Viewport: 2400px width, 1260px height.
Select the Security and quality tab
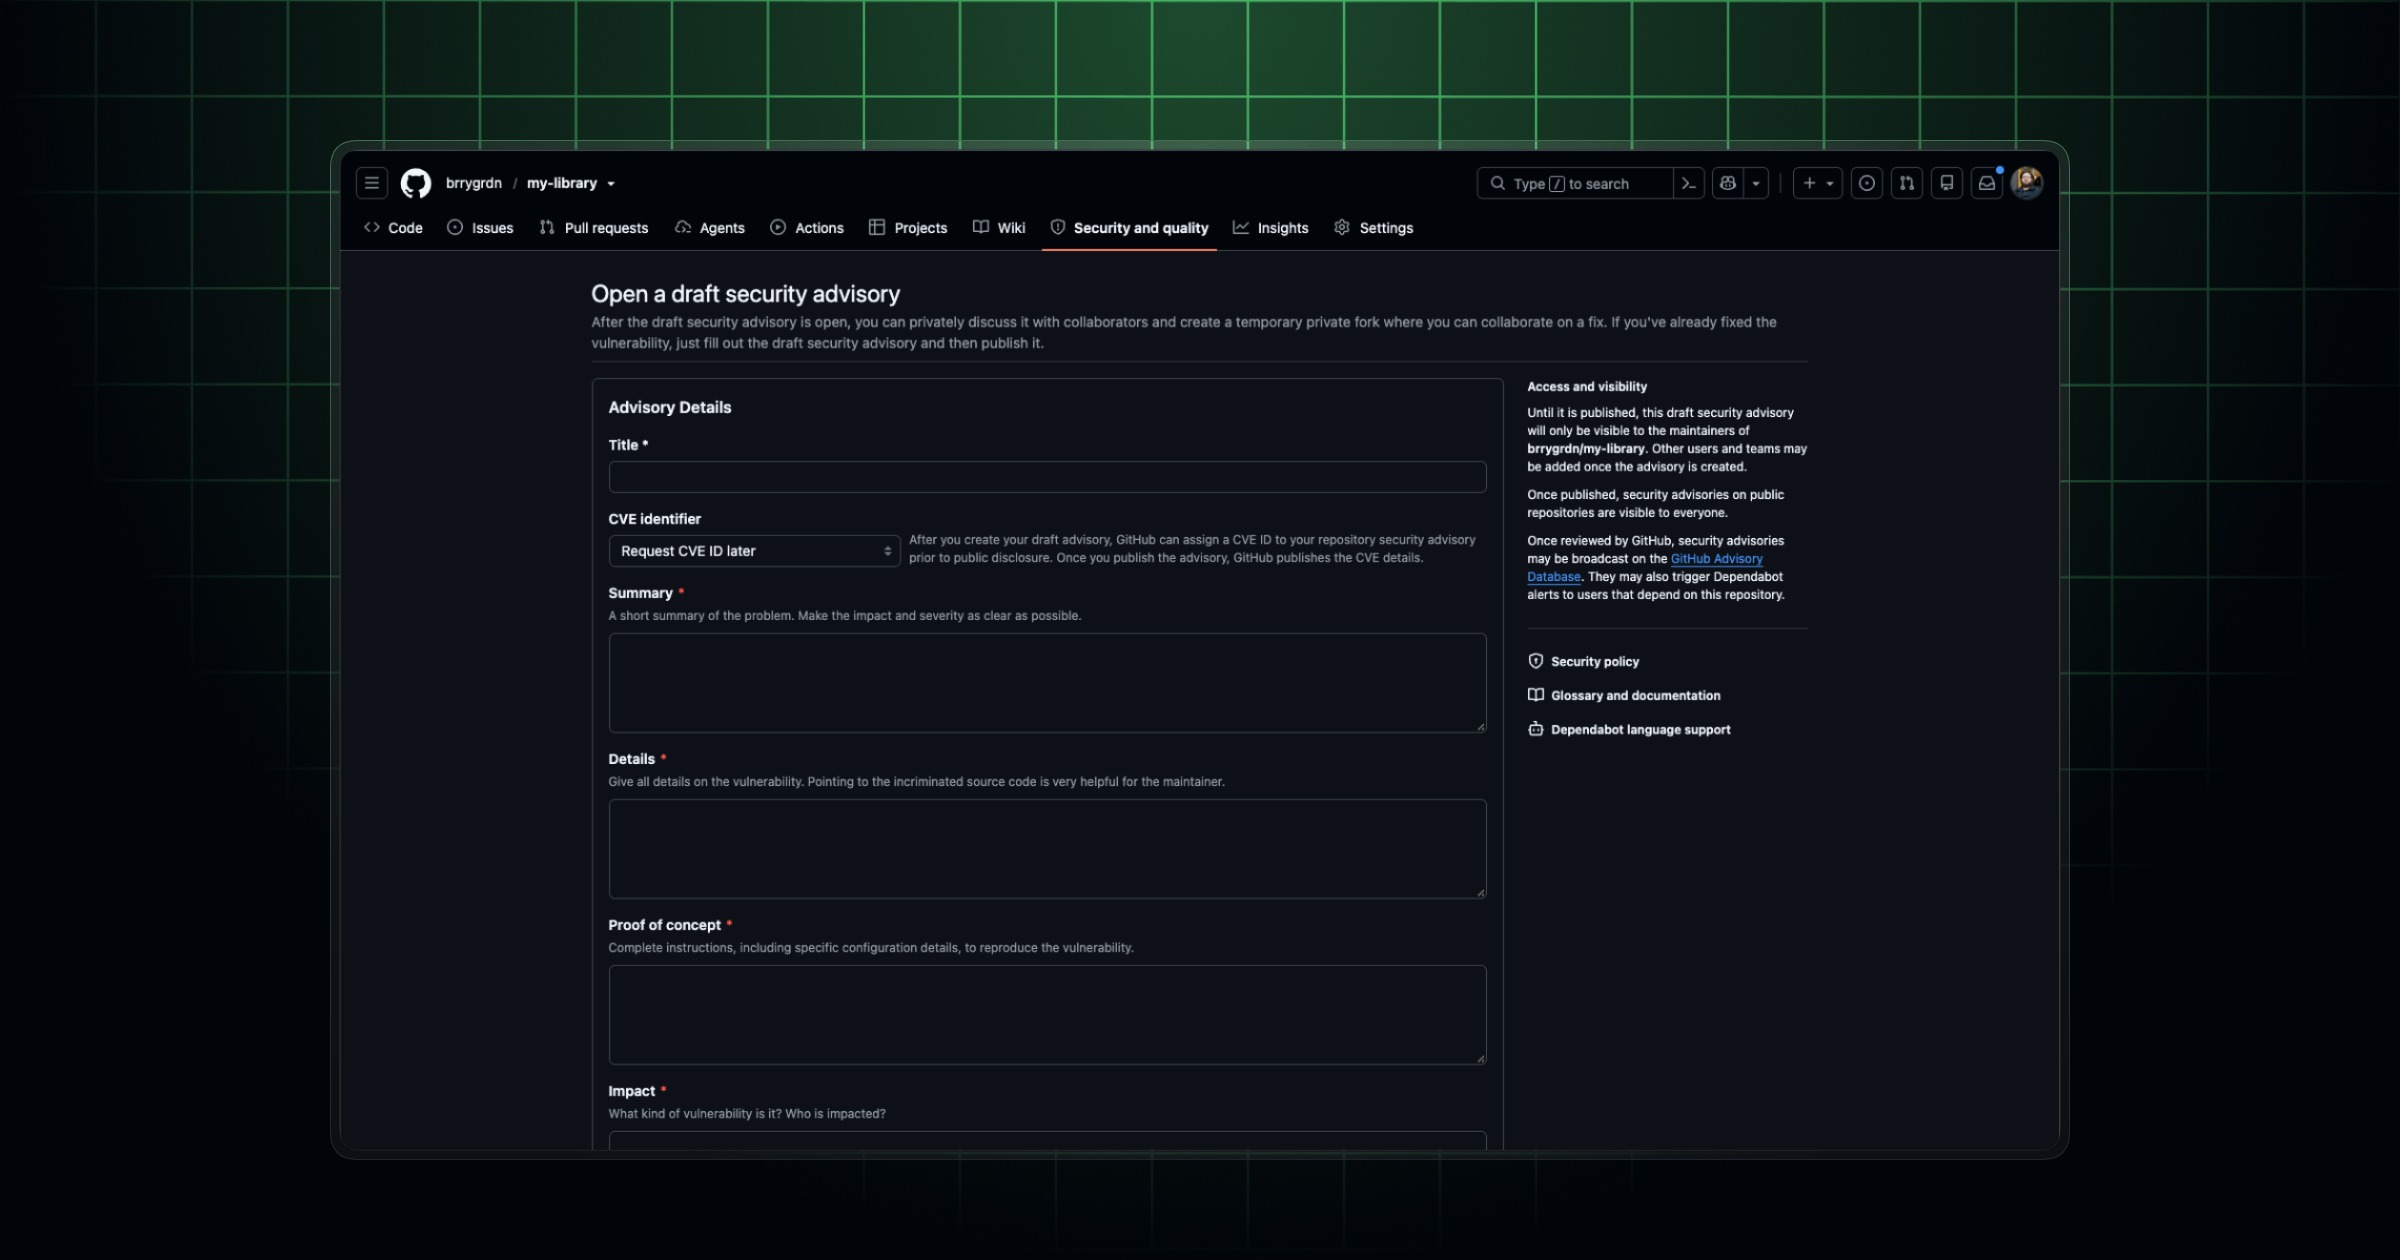[1129, 228]
